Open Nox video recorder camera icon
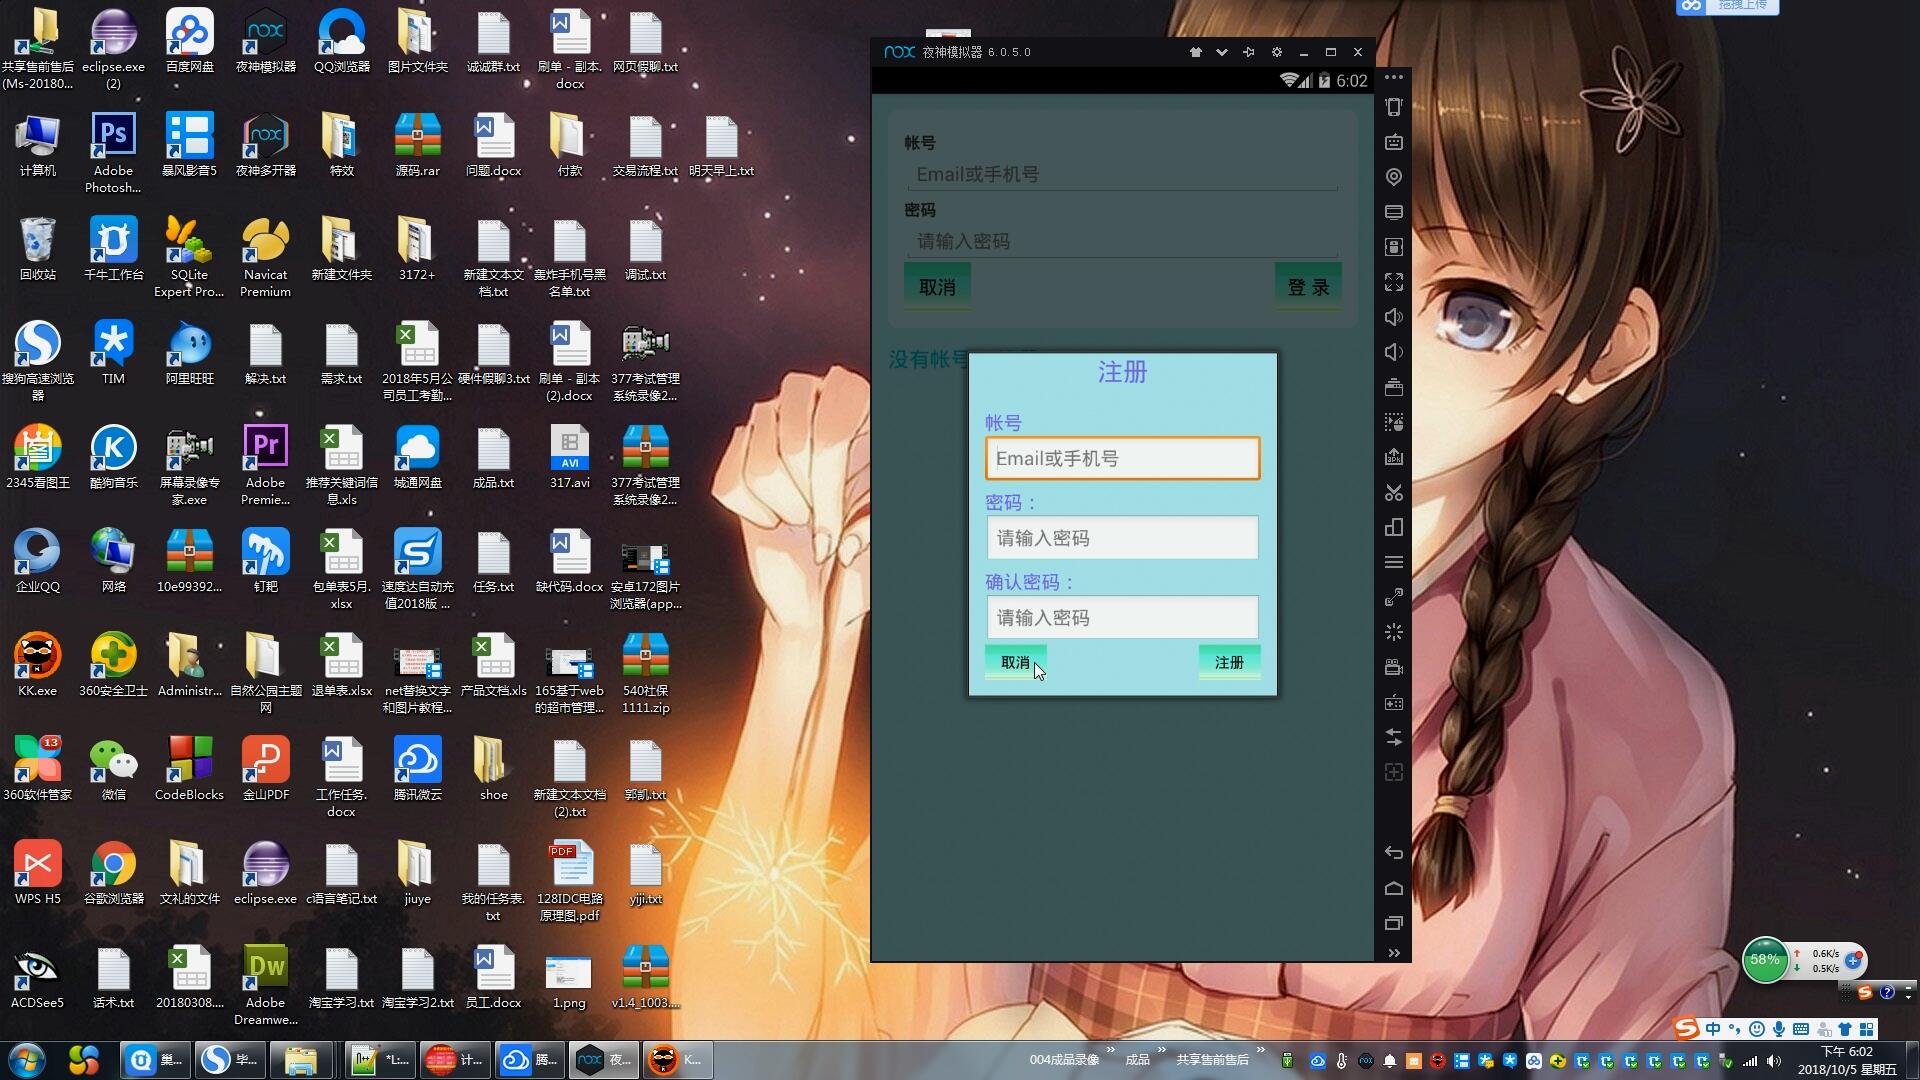Screen dimensions: 1920x1080 pyautogui.click(x=1394, y=667)
